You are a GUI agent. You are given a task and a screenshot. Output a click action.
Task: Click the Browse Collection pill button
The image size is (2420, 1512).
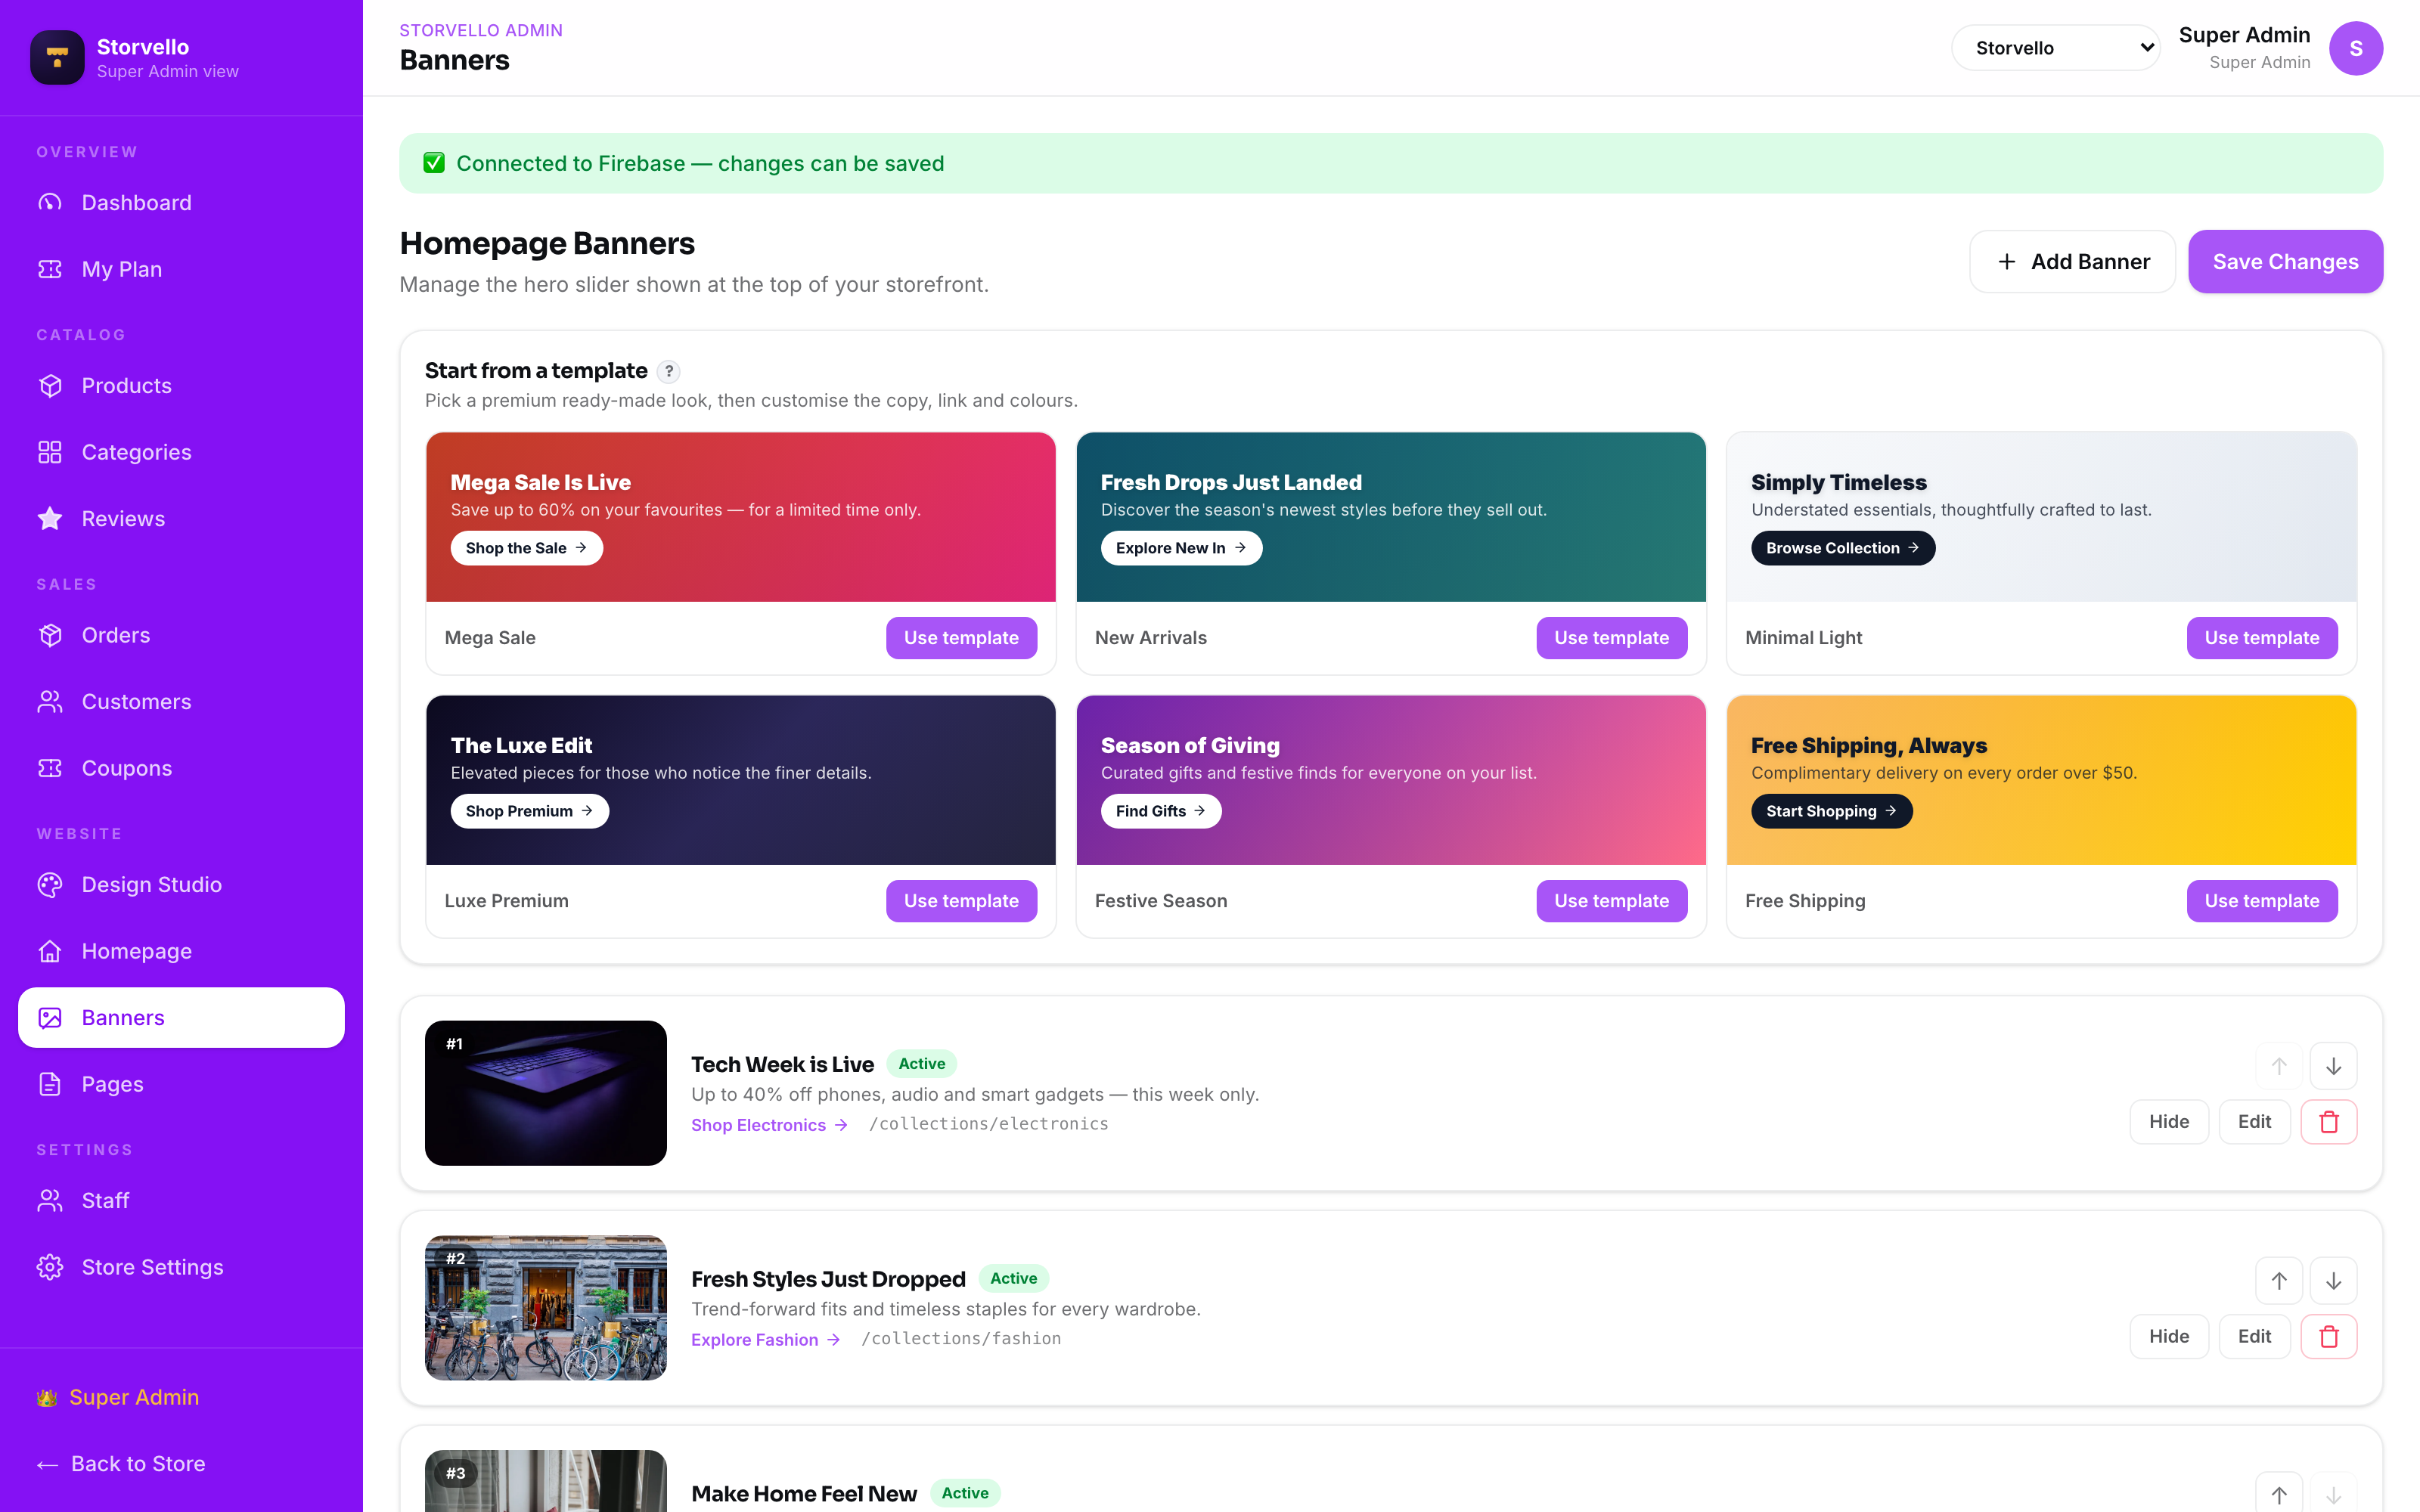point(1842,548)
